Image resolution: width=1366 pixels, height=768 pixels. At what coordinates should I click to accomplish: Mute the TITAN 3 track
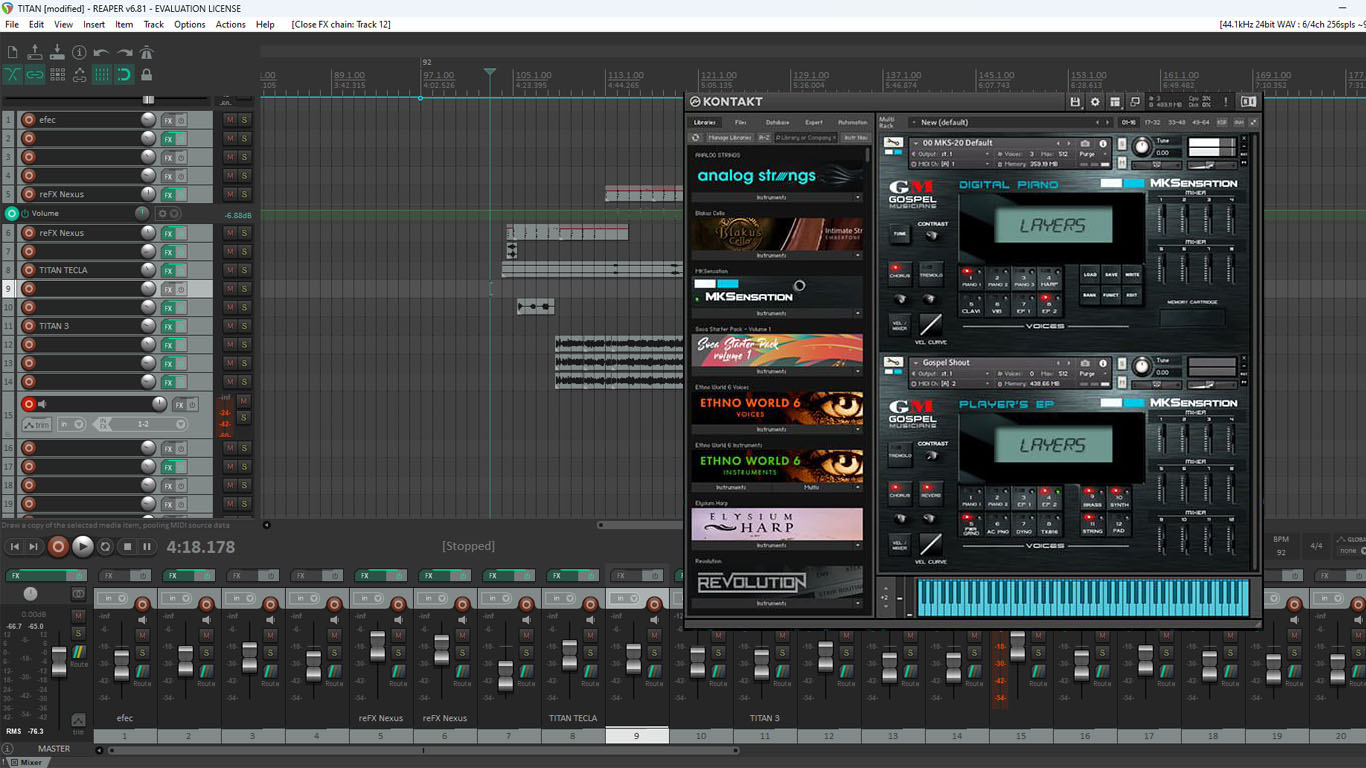(x=230, y=326)
